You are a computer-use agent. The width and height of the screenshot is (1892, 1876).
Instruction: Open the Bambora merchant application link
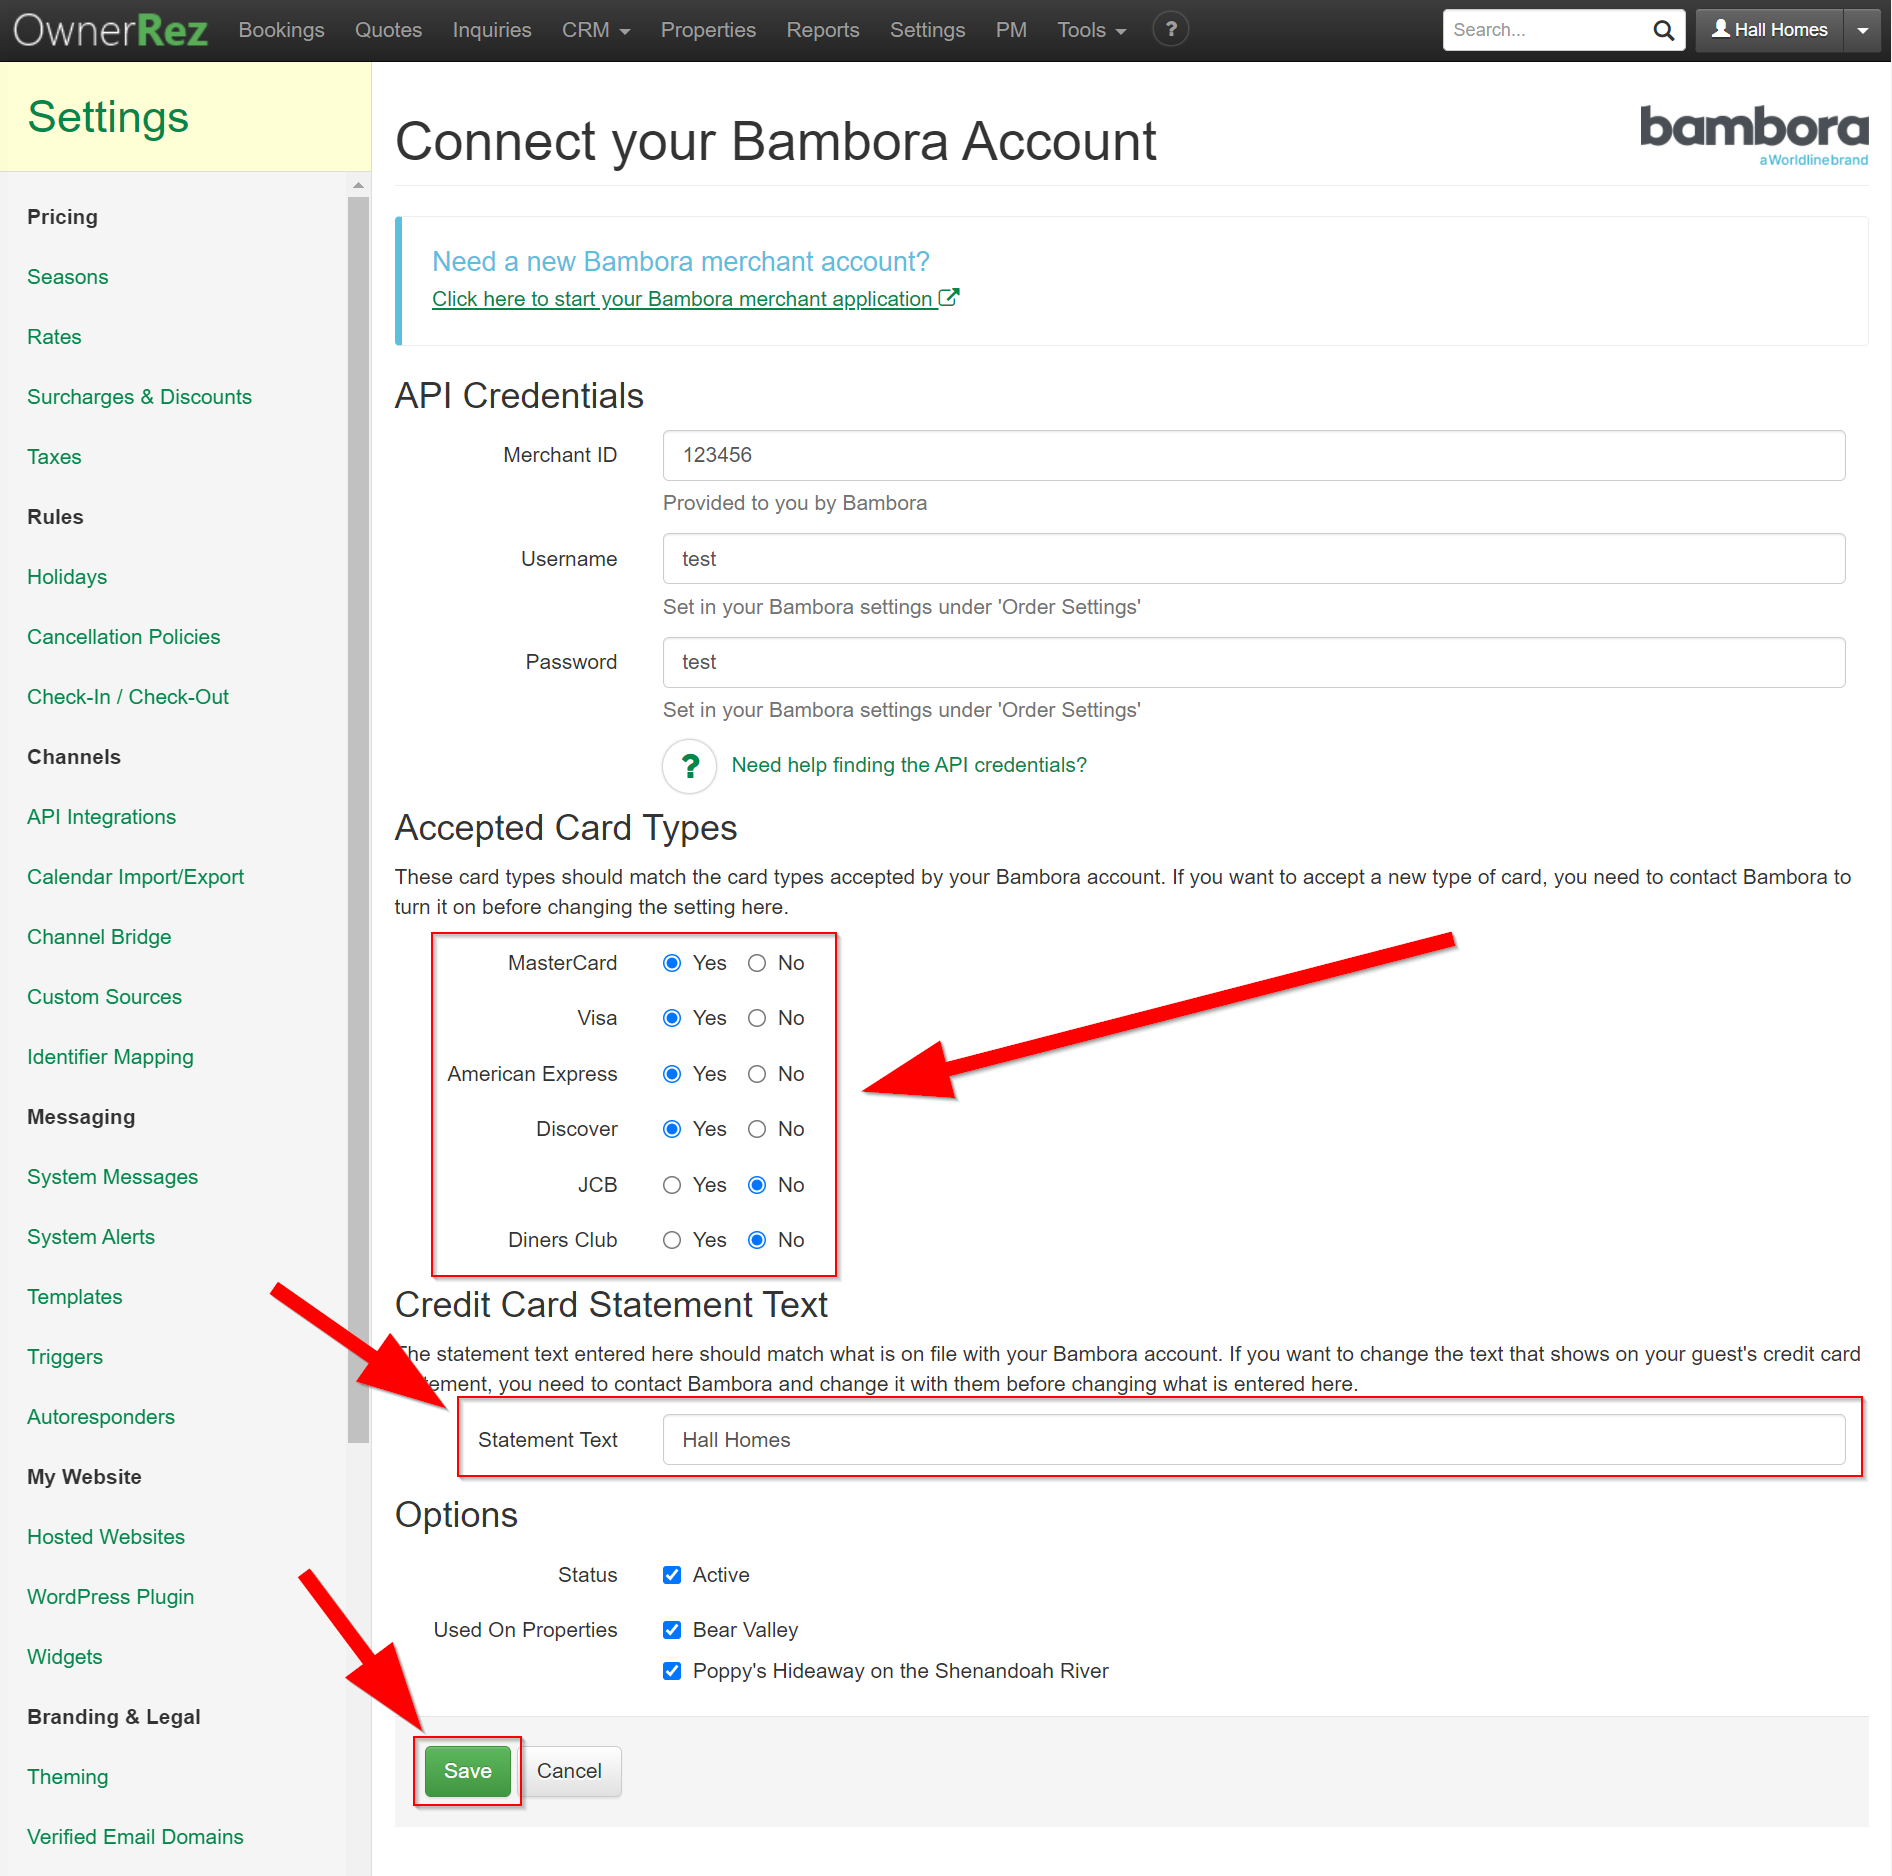(x=695, y=299)
